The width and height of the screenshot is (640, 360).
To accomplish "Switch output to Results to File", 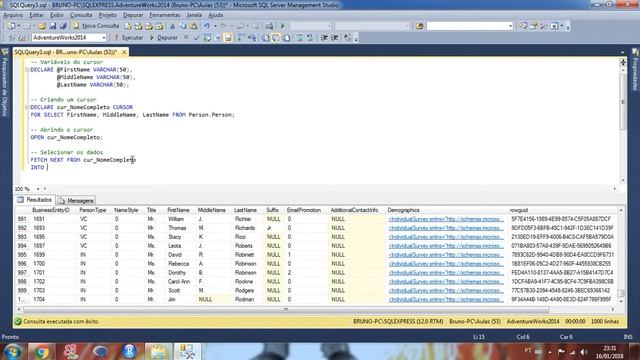I will coord(287,38).
